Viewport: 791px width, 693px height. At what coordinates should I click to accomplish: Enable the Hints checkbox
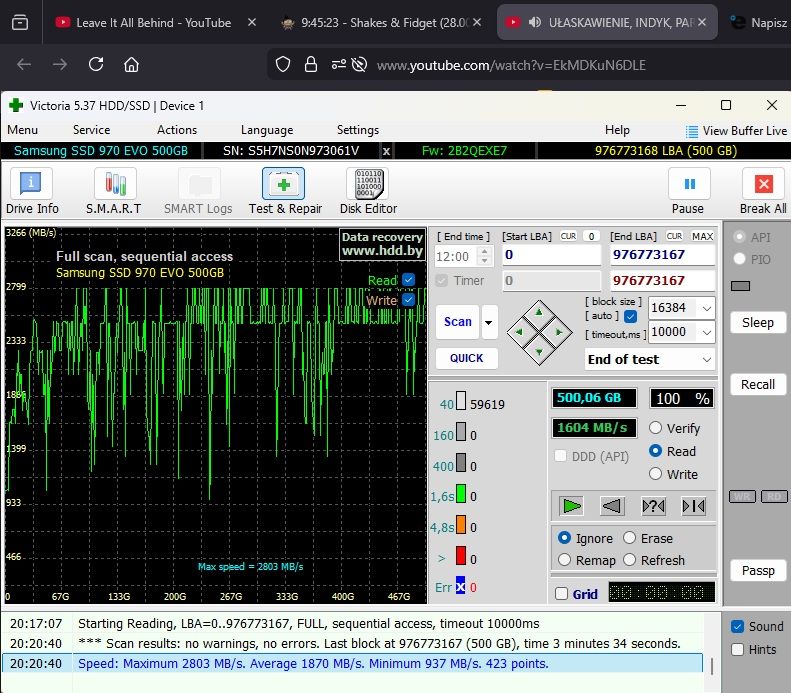tap(738, 650)
